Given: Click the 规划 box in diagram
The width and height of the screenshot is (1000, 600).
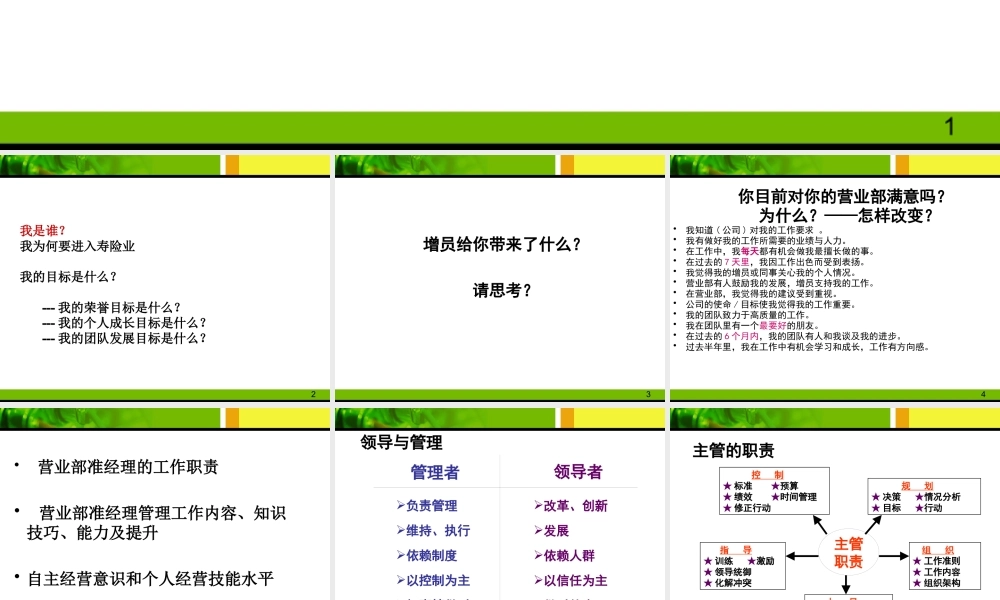Looking at the screenshot, I should click(924, 496).
